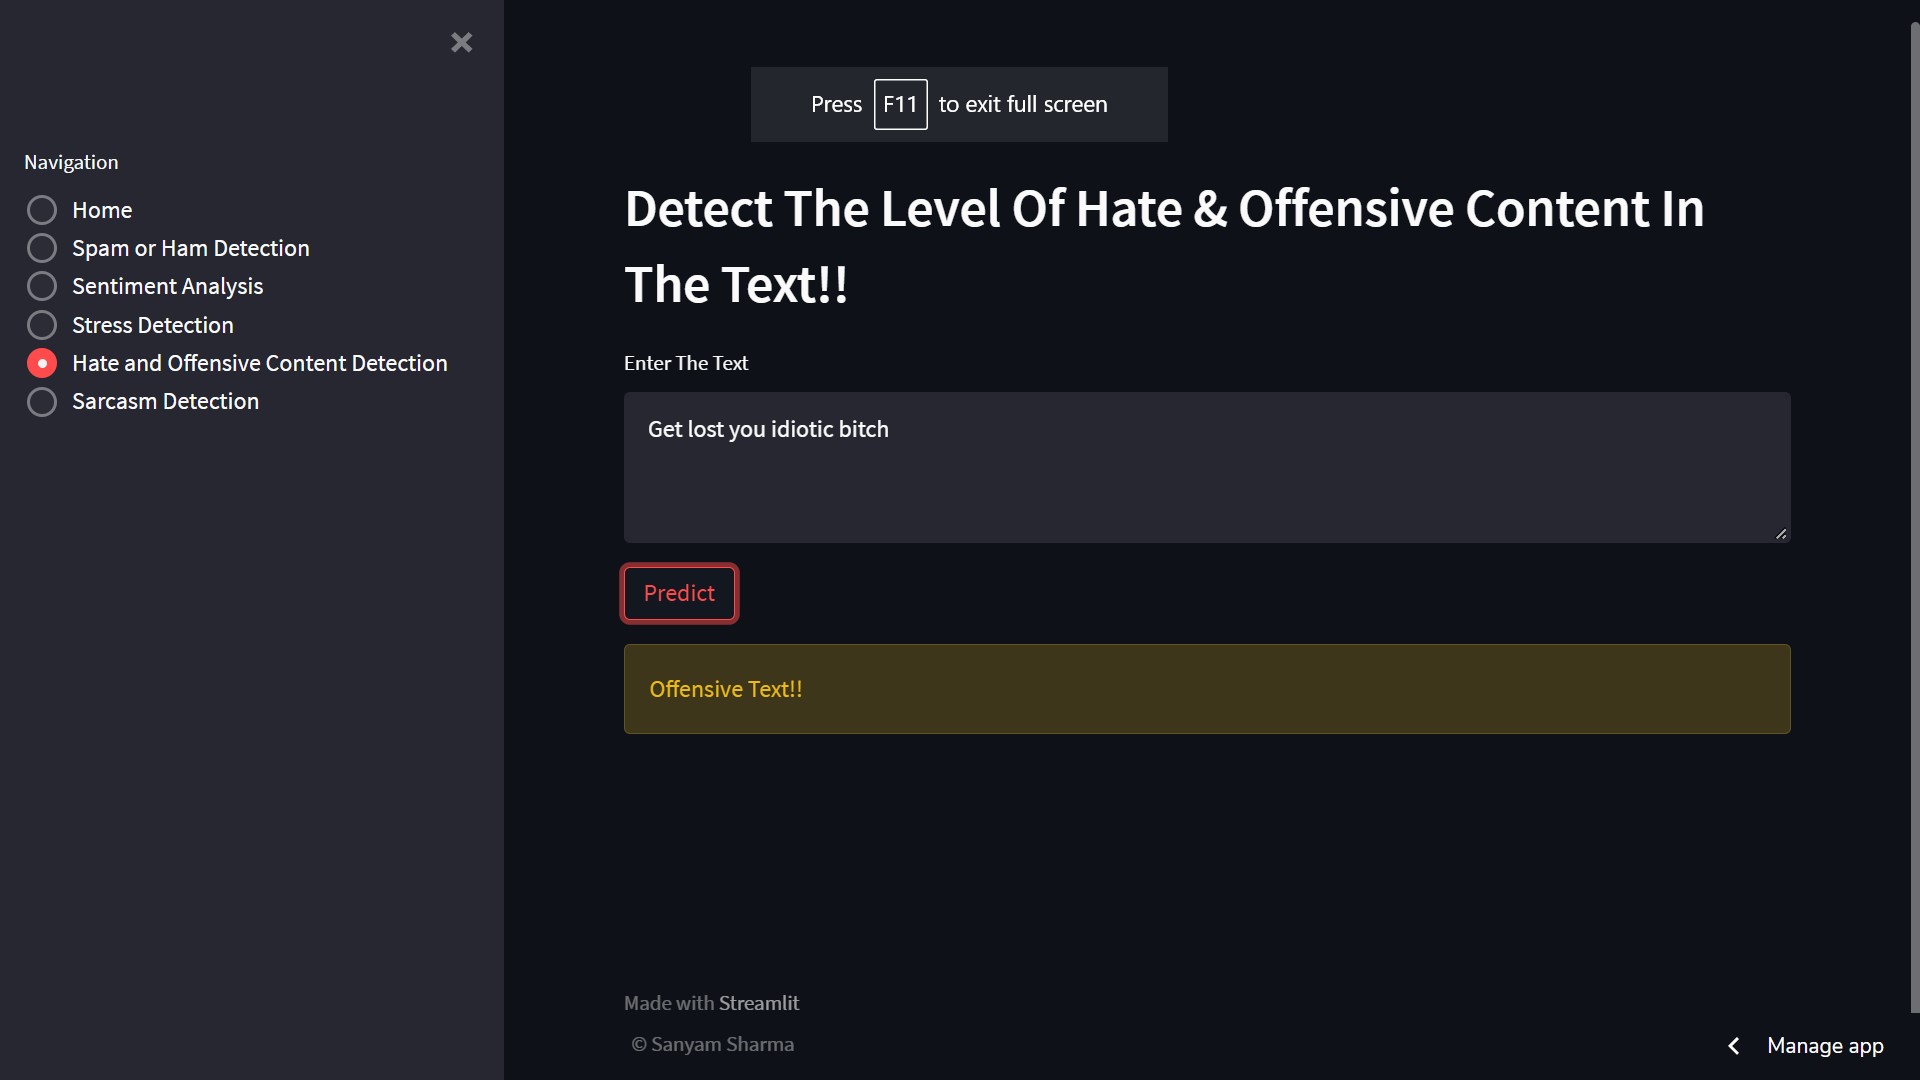1920x1080 pixels.
Task: Focus the Enter The Text input area
Action: (1207, 467)
